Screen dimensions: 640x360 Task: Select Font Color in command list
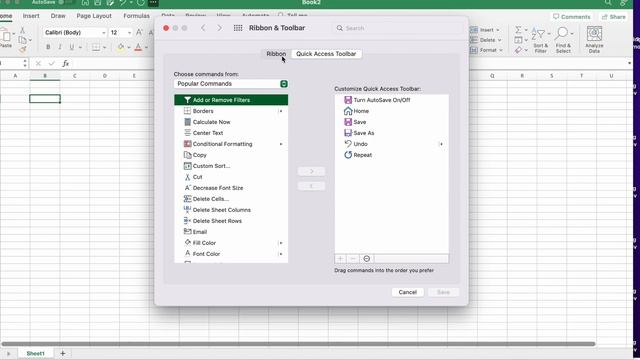coord(231,254)
